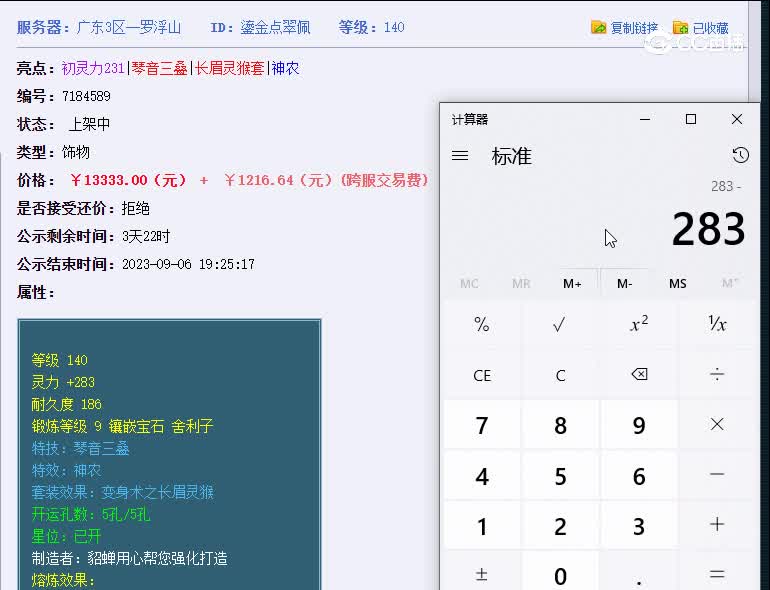Click digit 4 on calculator
The width and height of the screenshot is (770, 590).
click(482, 475)
